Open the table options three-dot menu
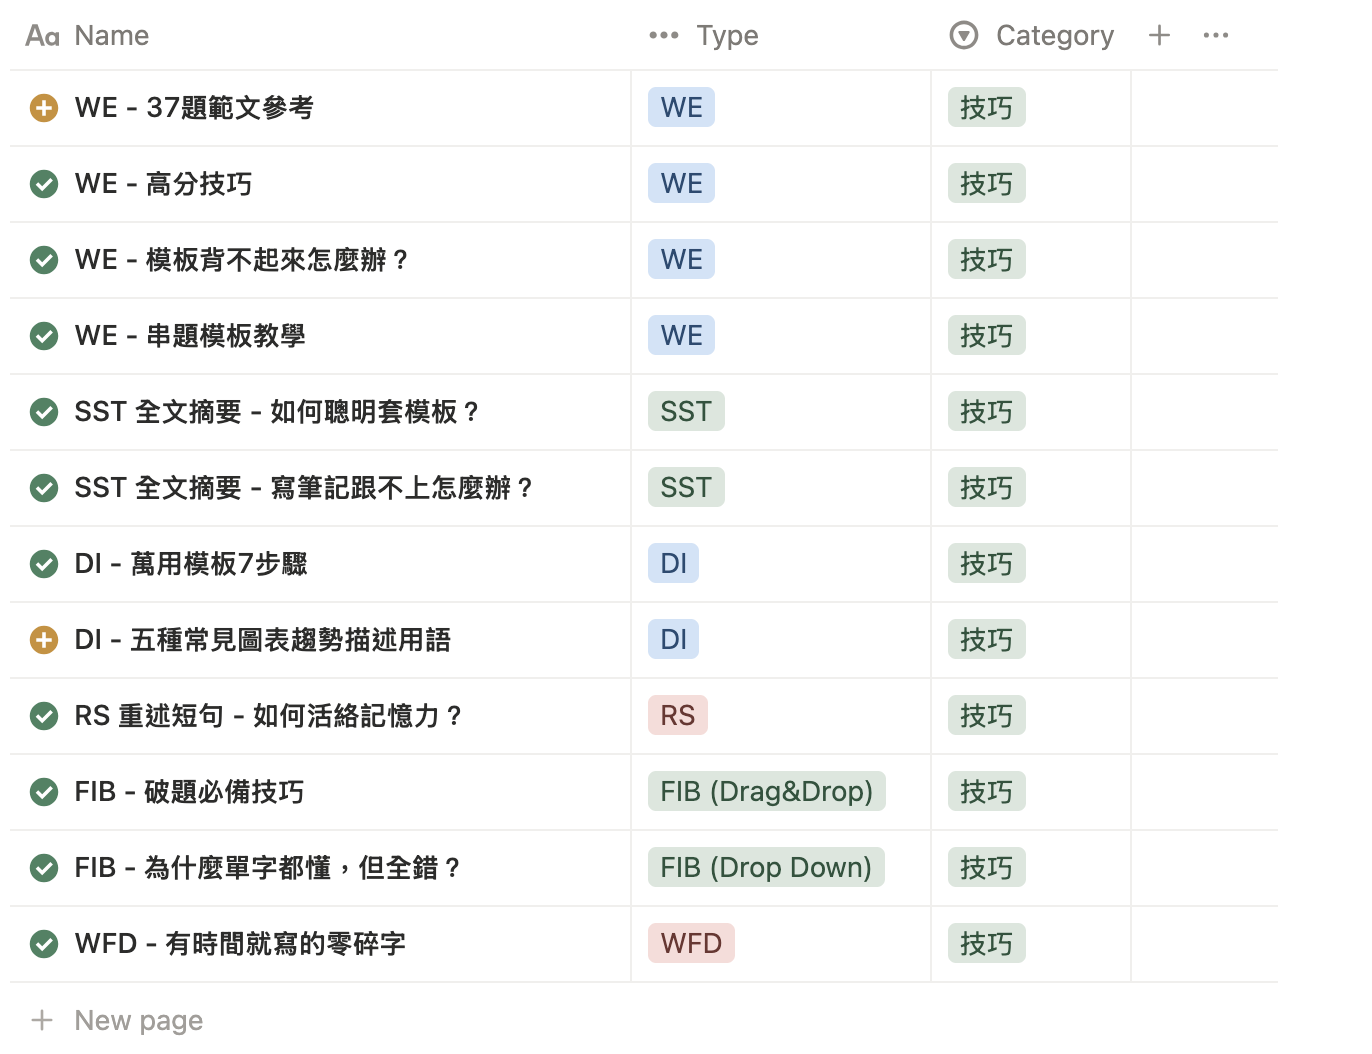Screen dimensions: 1372x1054 pyautogui.click(x=1216, y=36)
